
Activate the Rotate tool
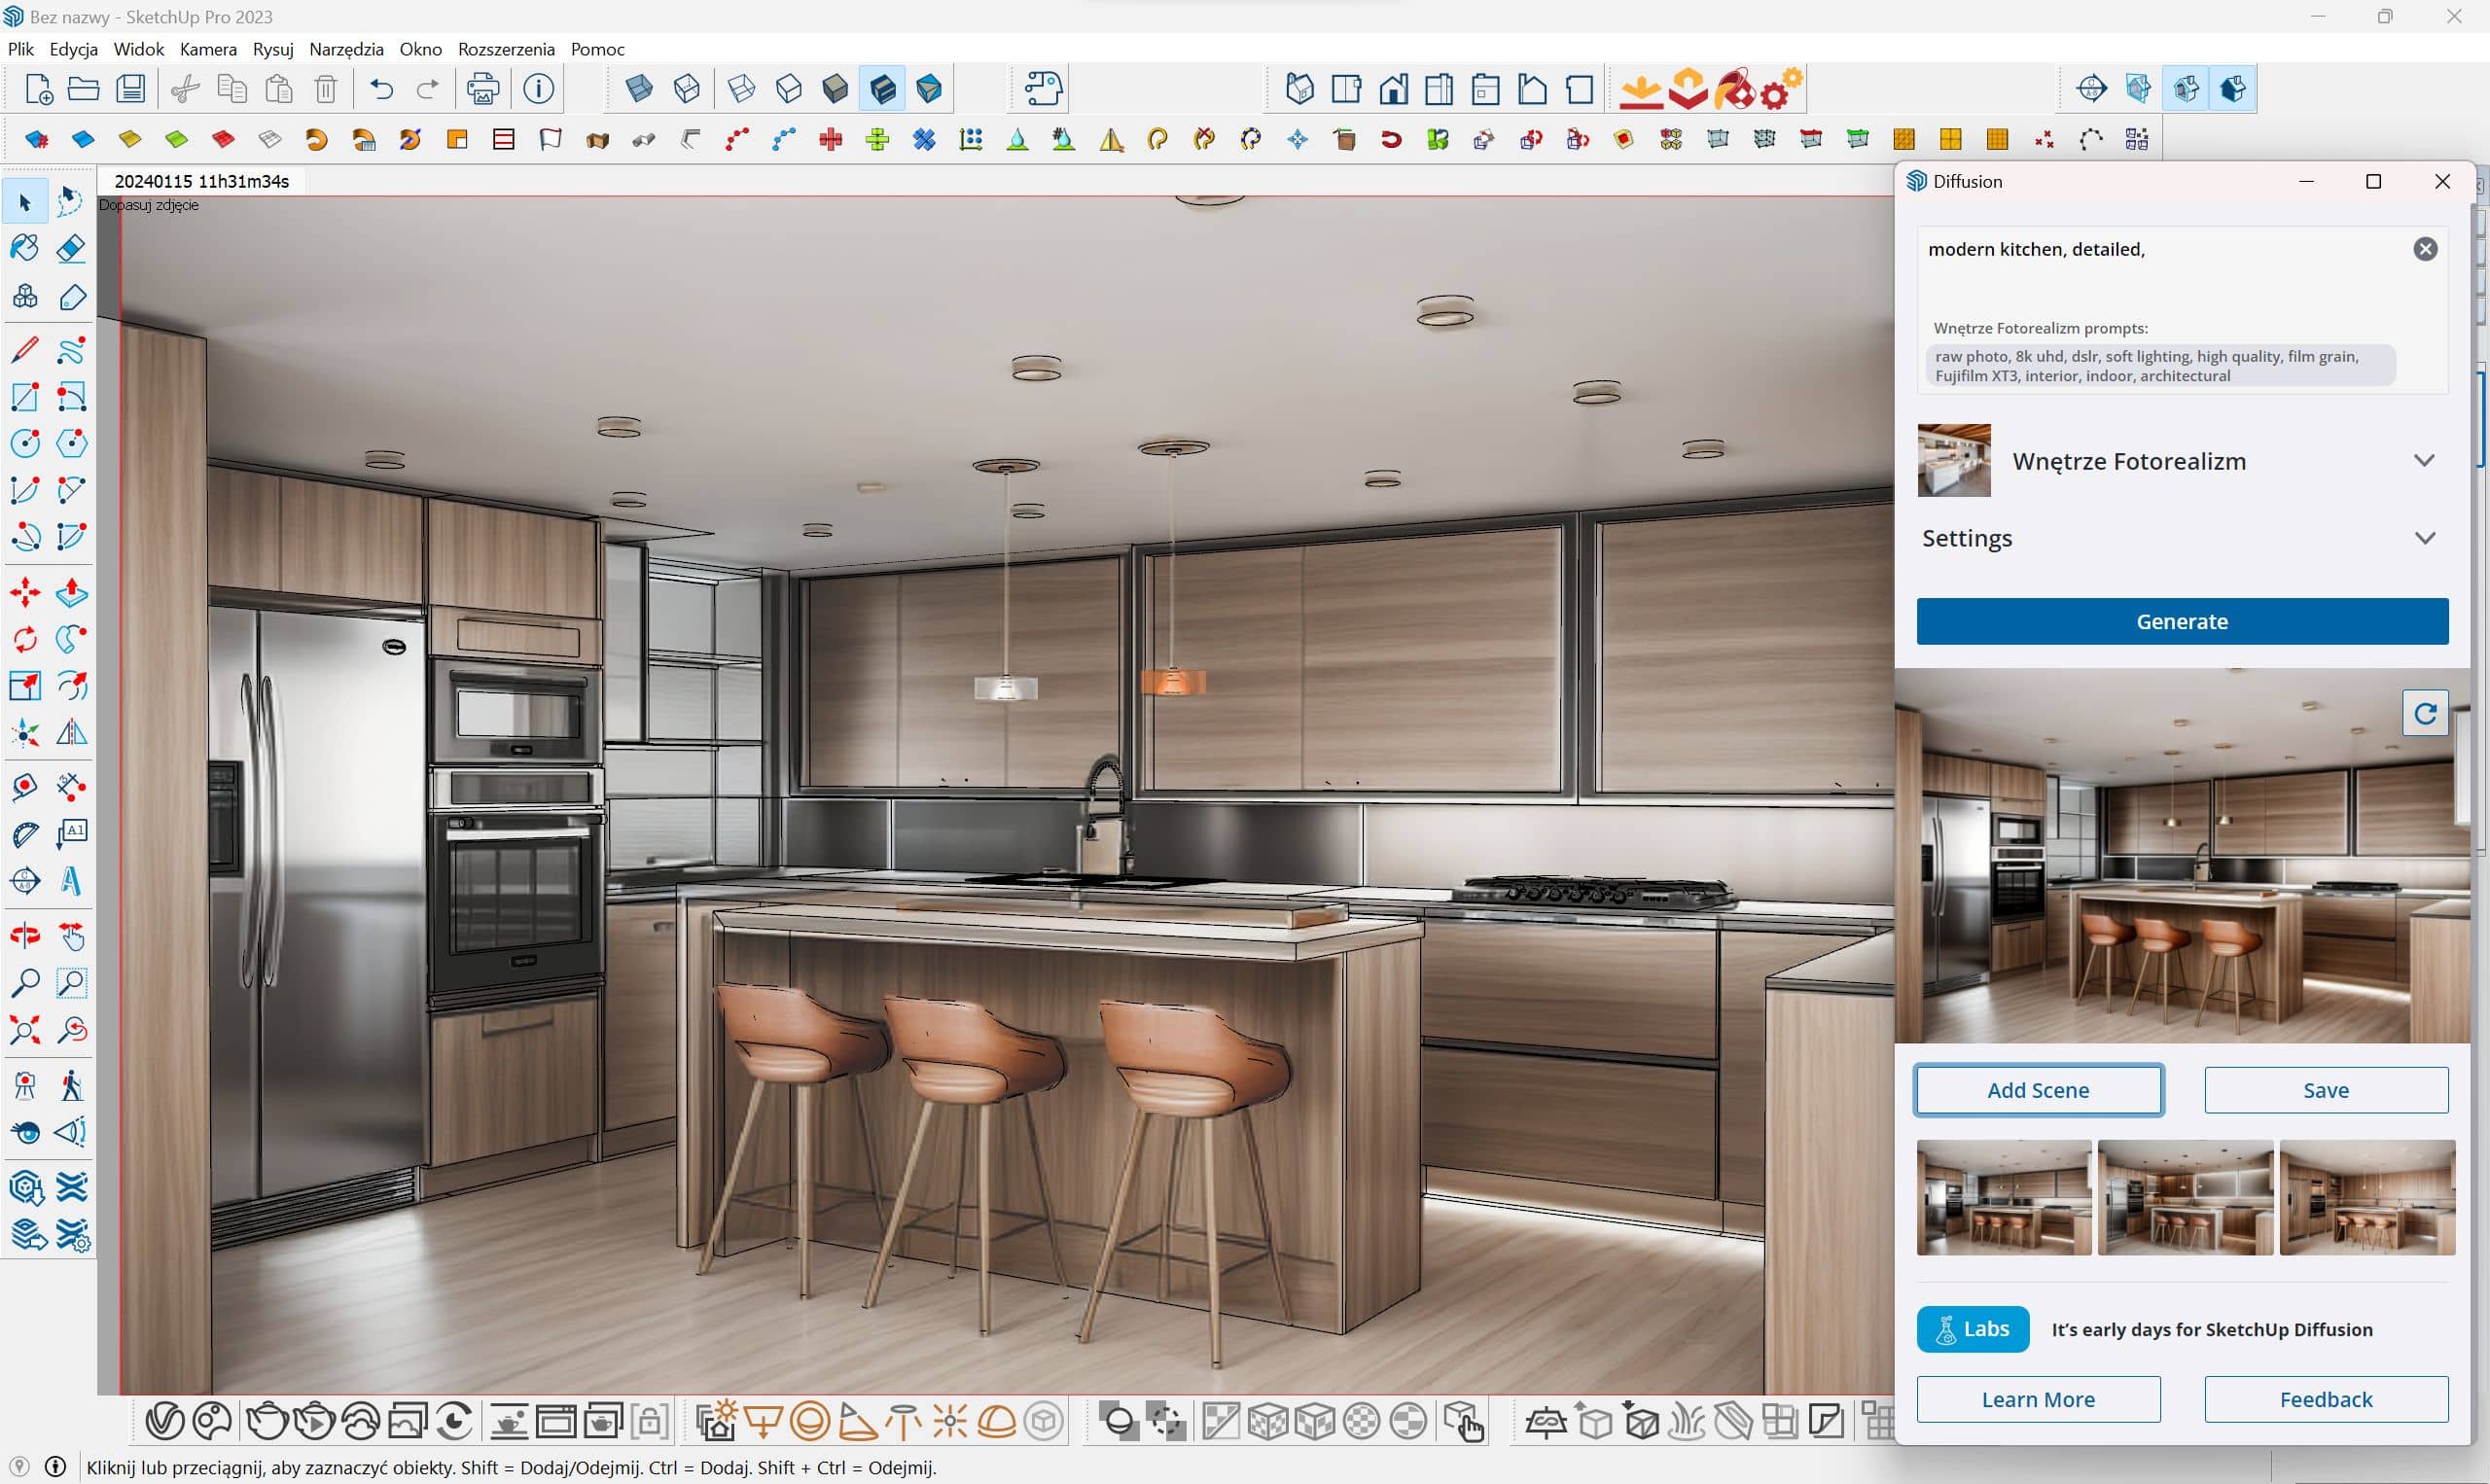(25, 639)
